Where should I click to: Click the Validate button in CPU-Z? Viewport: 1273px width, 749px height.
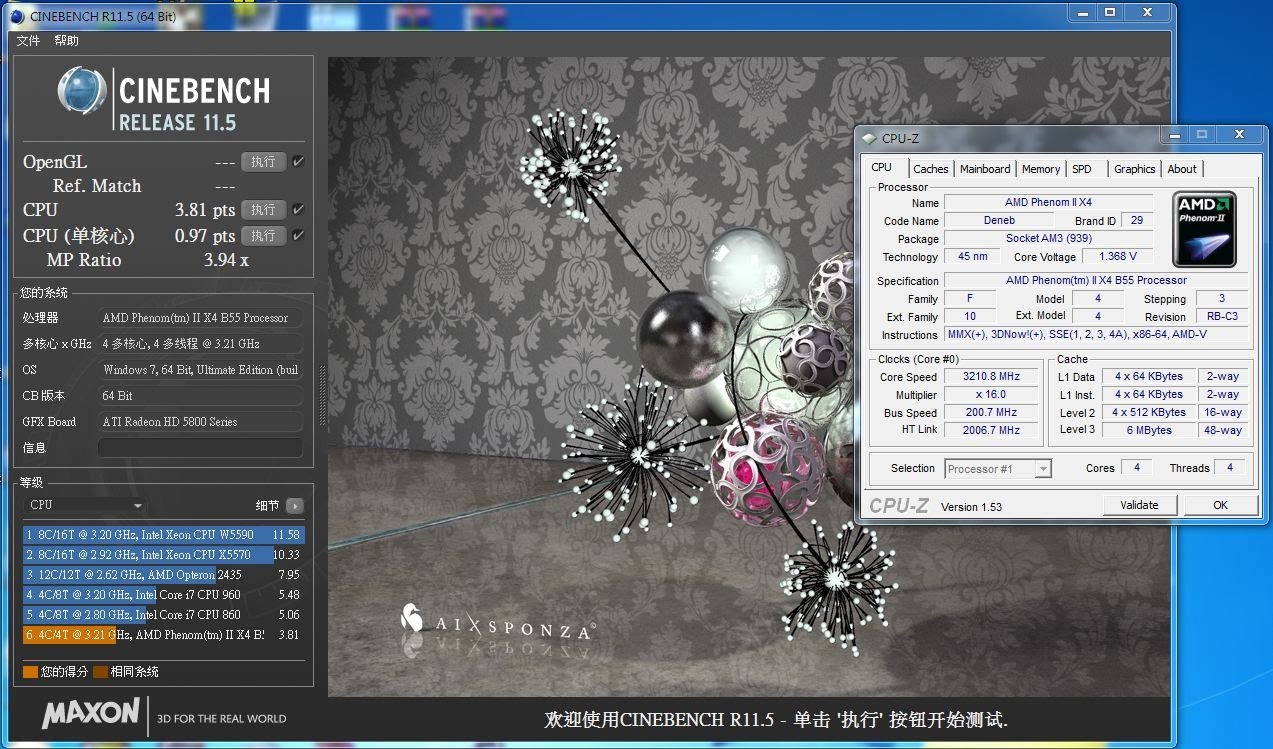pyautogui.click(x=1139, y=505)
